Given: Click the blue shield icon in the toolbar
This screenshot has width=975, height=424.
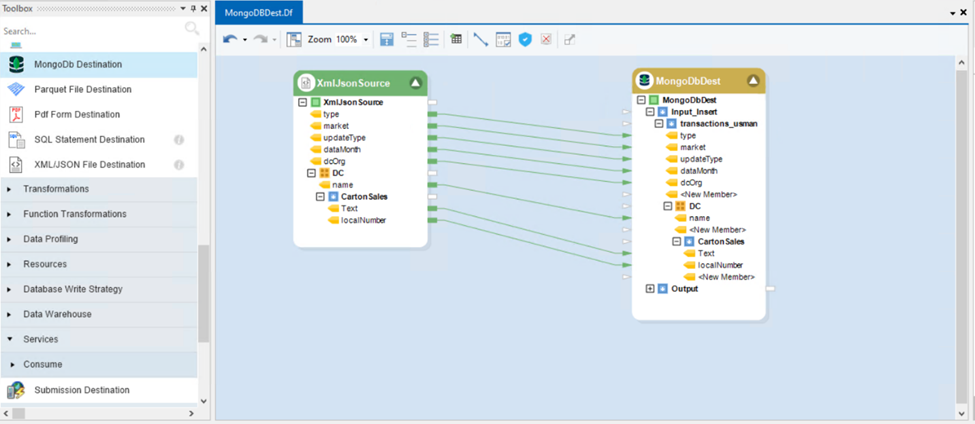Looking at the screenshot, I should [525, 40].
